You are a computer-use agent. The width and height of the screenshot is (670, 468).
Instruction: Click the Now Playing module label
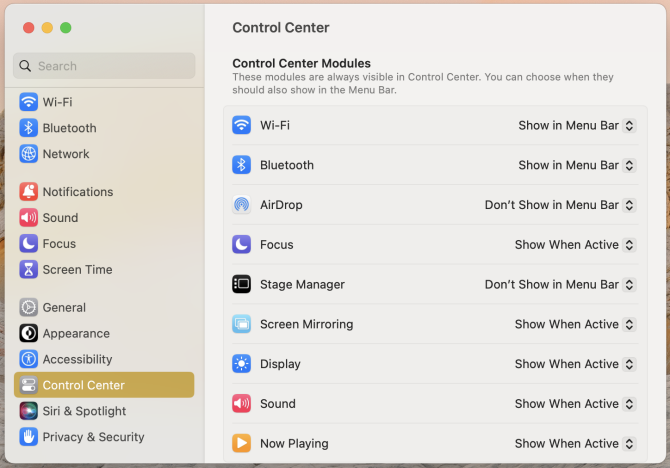[294, 444]
